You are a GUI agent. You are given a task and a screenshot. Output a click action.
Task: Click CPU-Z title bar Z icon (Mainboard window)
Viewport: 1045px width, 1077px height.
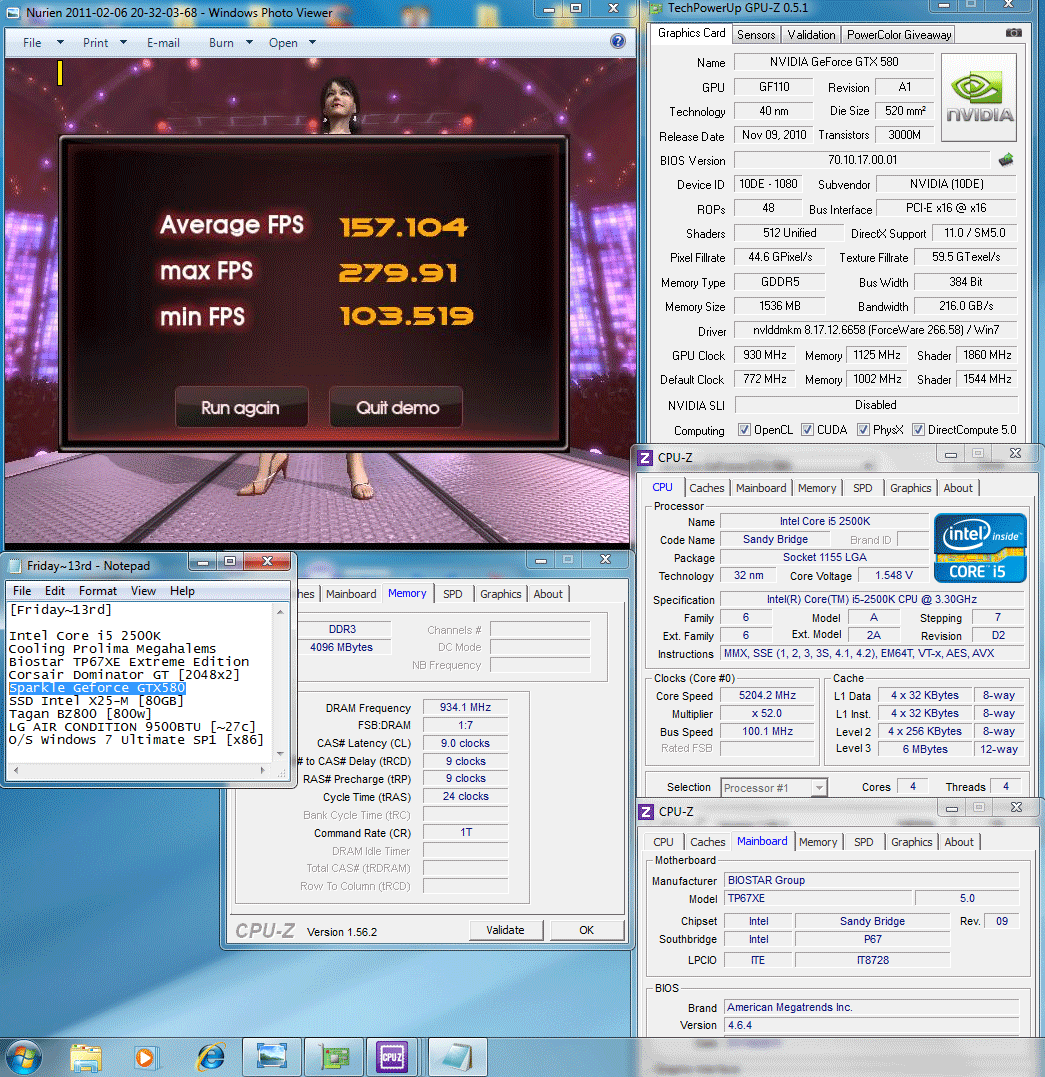pos(646,812)
